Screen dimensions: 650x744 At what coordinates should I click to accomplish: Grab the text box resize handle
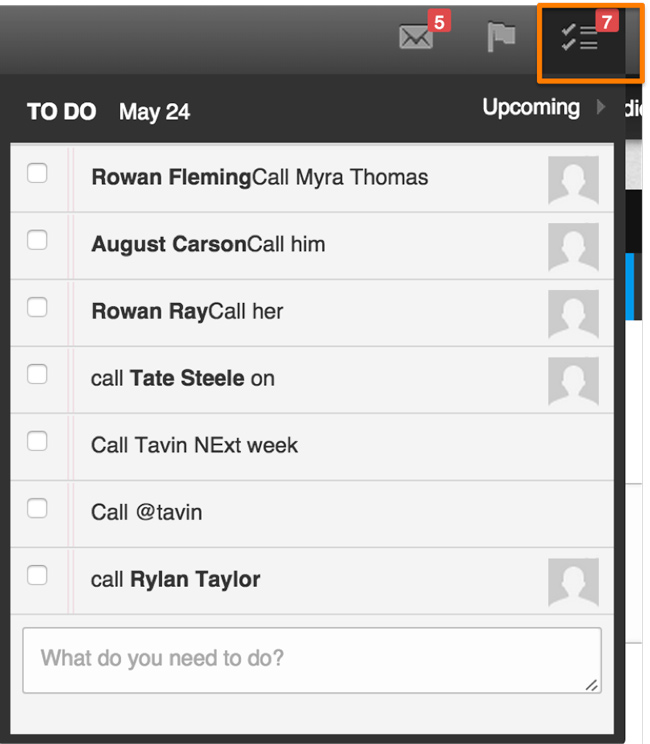[592, 685]
